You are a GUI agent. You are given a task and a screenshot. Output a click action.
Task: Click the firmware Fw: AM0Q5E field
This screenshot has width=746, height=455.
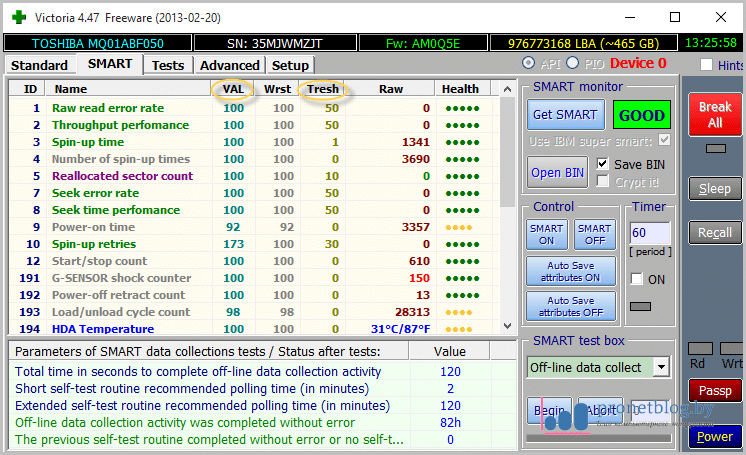tap(423, 43)
